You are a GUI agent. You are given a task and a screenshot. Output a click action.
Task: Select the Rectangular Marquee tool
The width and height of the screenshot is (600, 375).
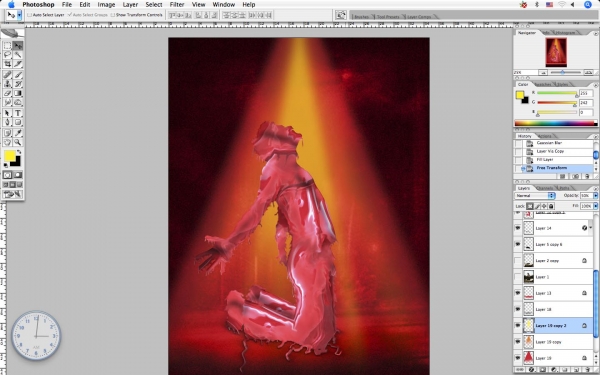[x=7, y=46]
